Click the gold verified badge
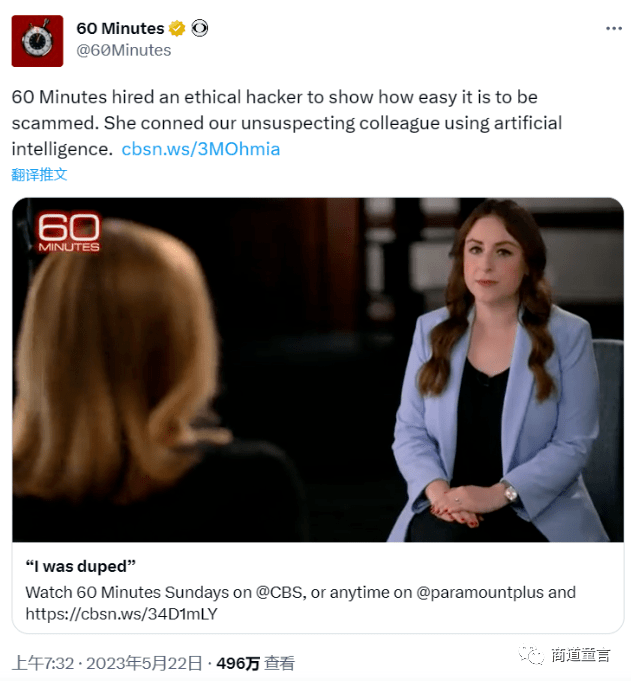 177,28
